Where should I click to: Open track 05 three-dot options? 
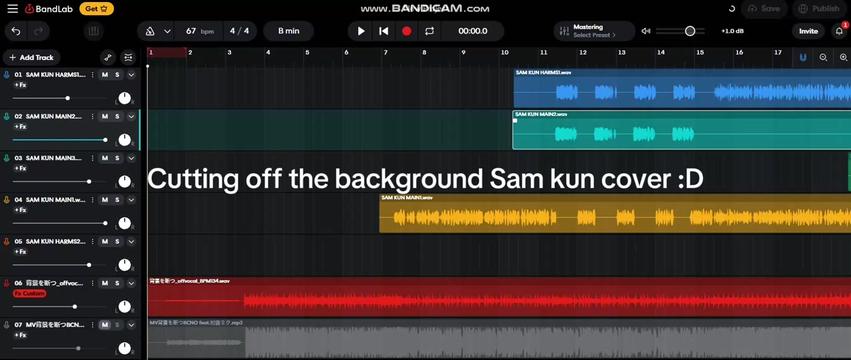(x=92, y=242)
